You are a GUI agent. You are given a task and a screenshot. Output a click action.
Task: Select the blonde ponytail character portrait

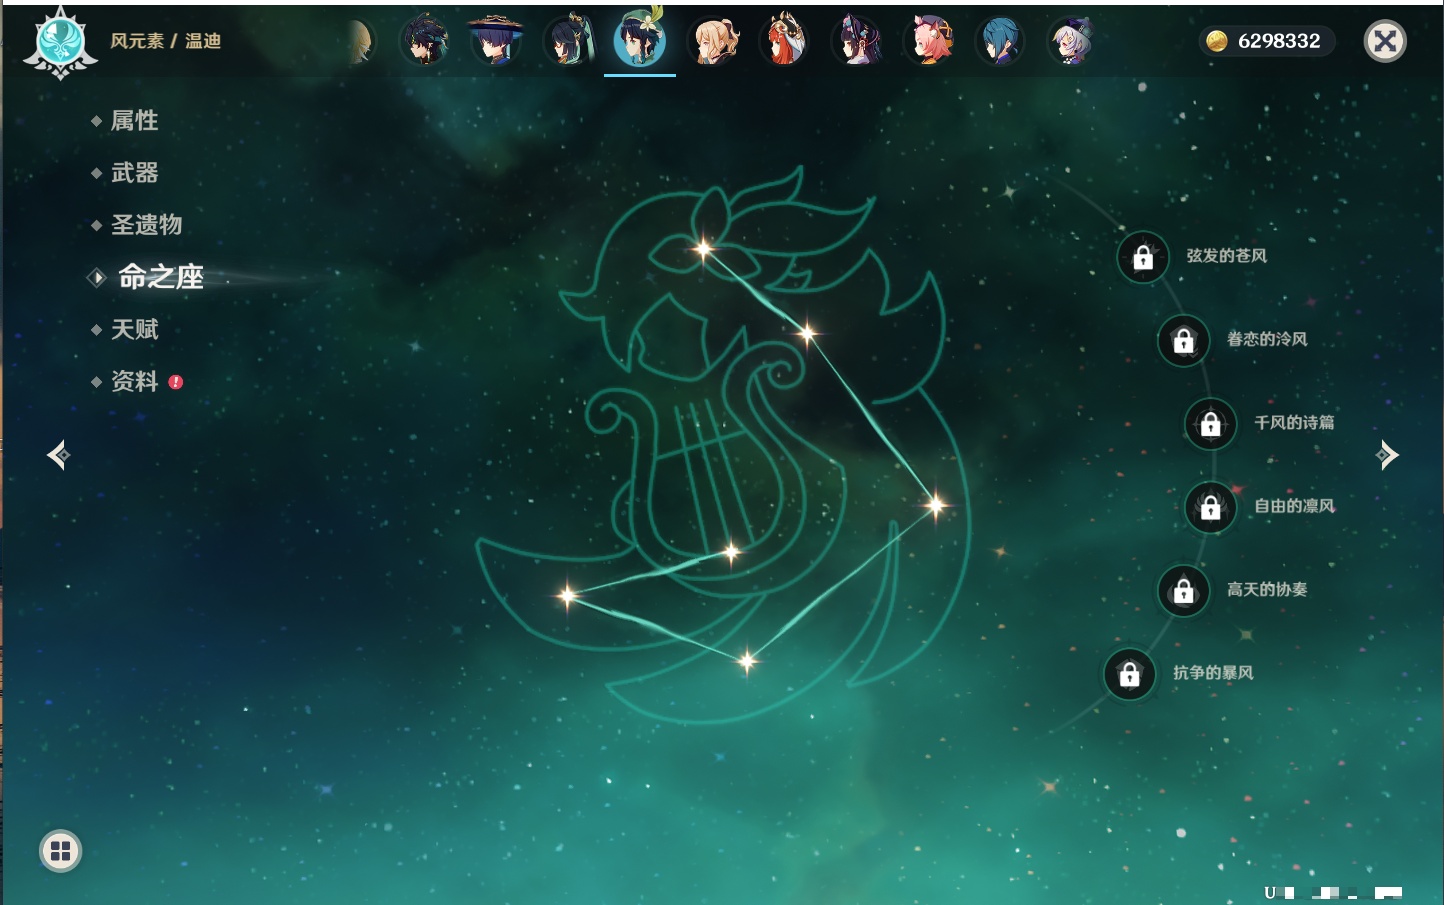tap(713, 42)
